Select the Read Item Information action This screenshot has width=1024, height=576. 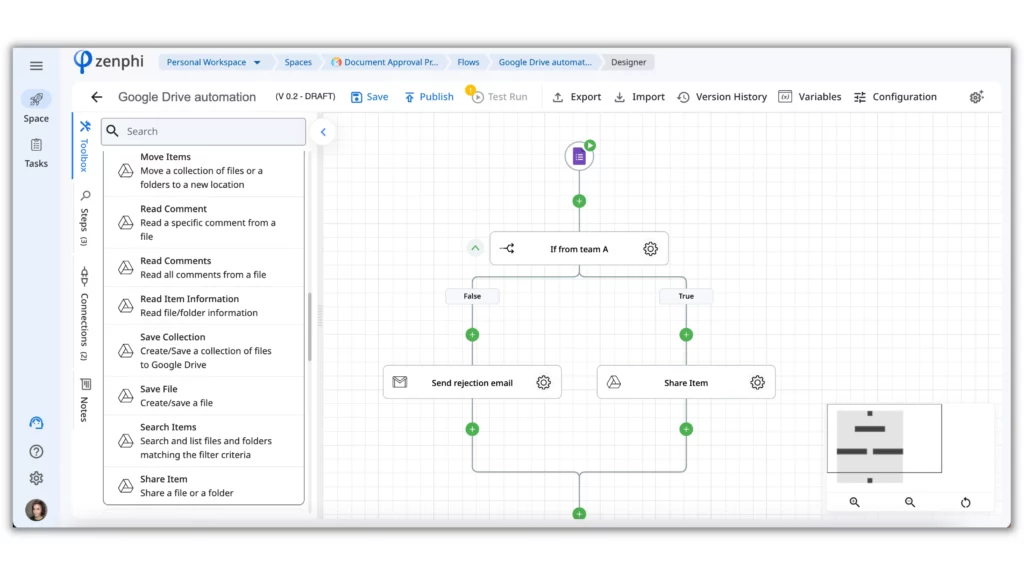click(204, 306)
